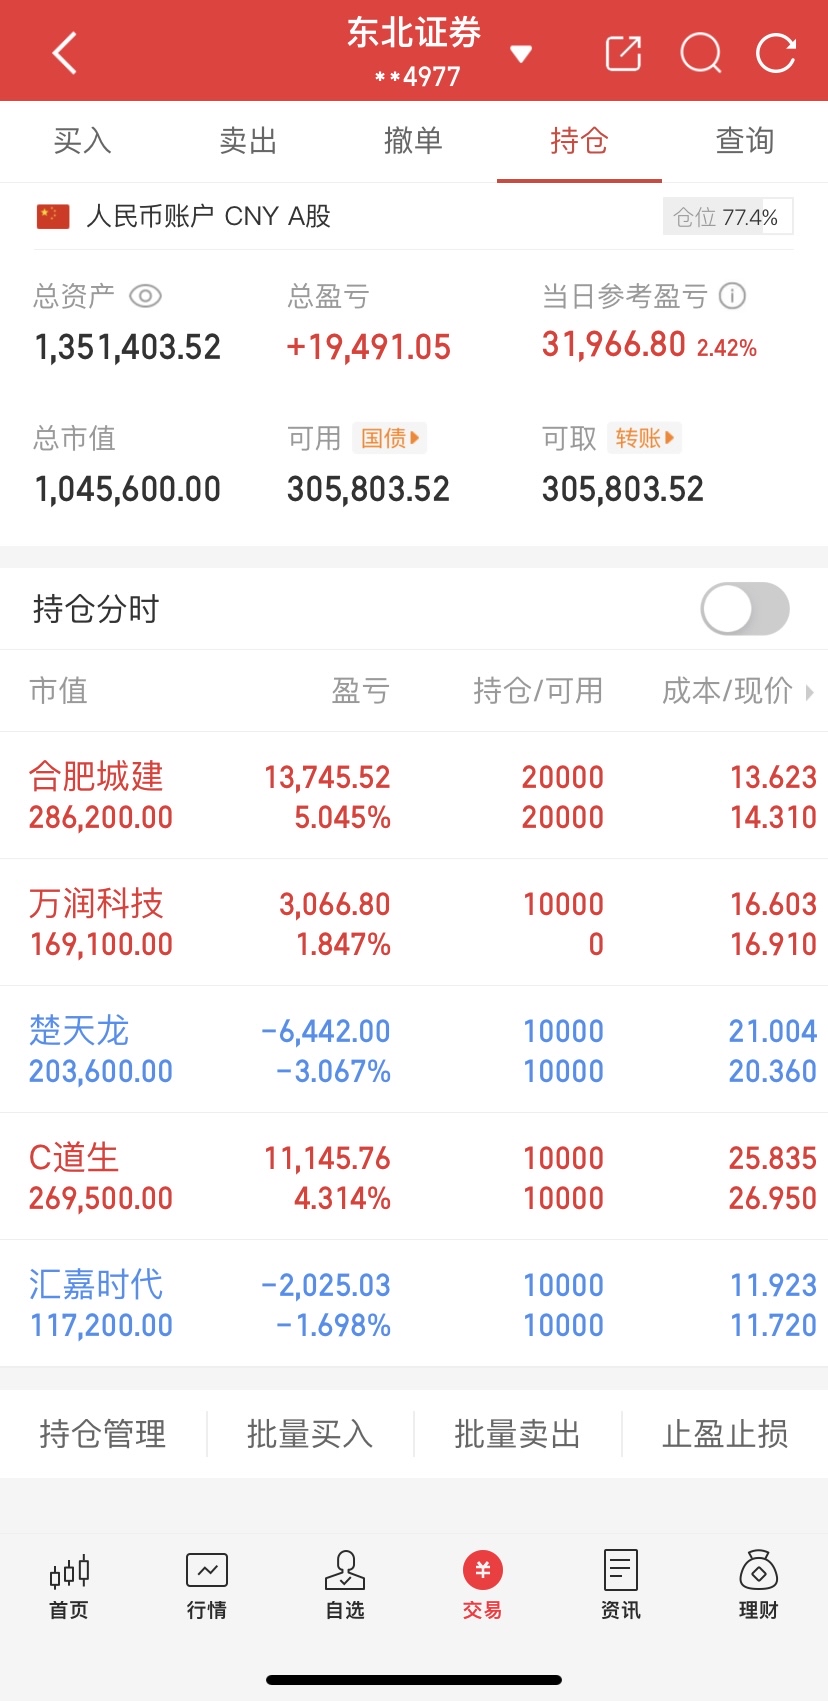Refresh holdings with the reload icon

click(776, 53)
